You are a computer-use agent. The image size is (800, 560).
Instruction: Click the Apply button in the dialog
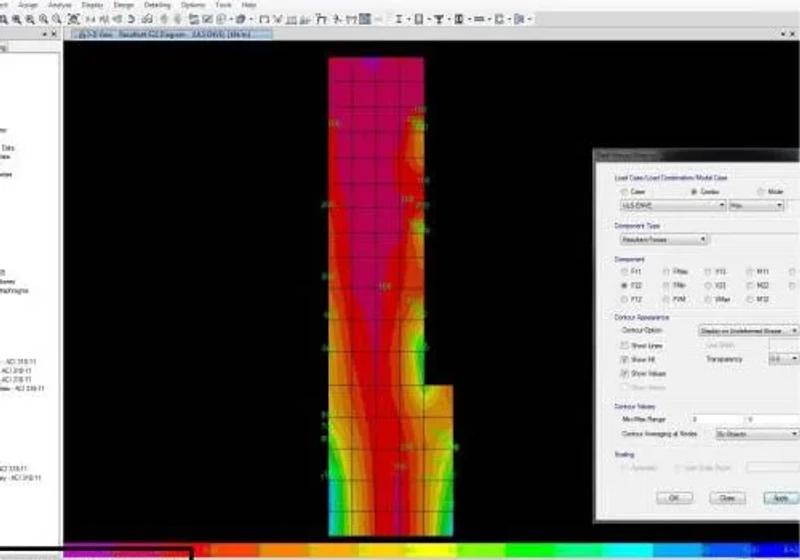[781, 498]
